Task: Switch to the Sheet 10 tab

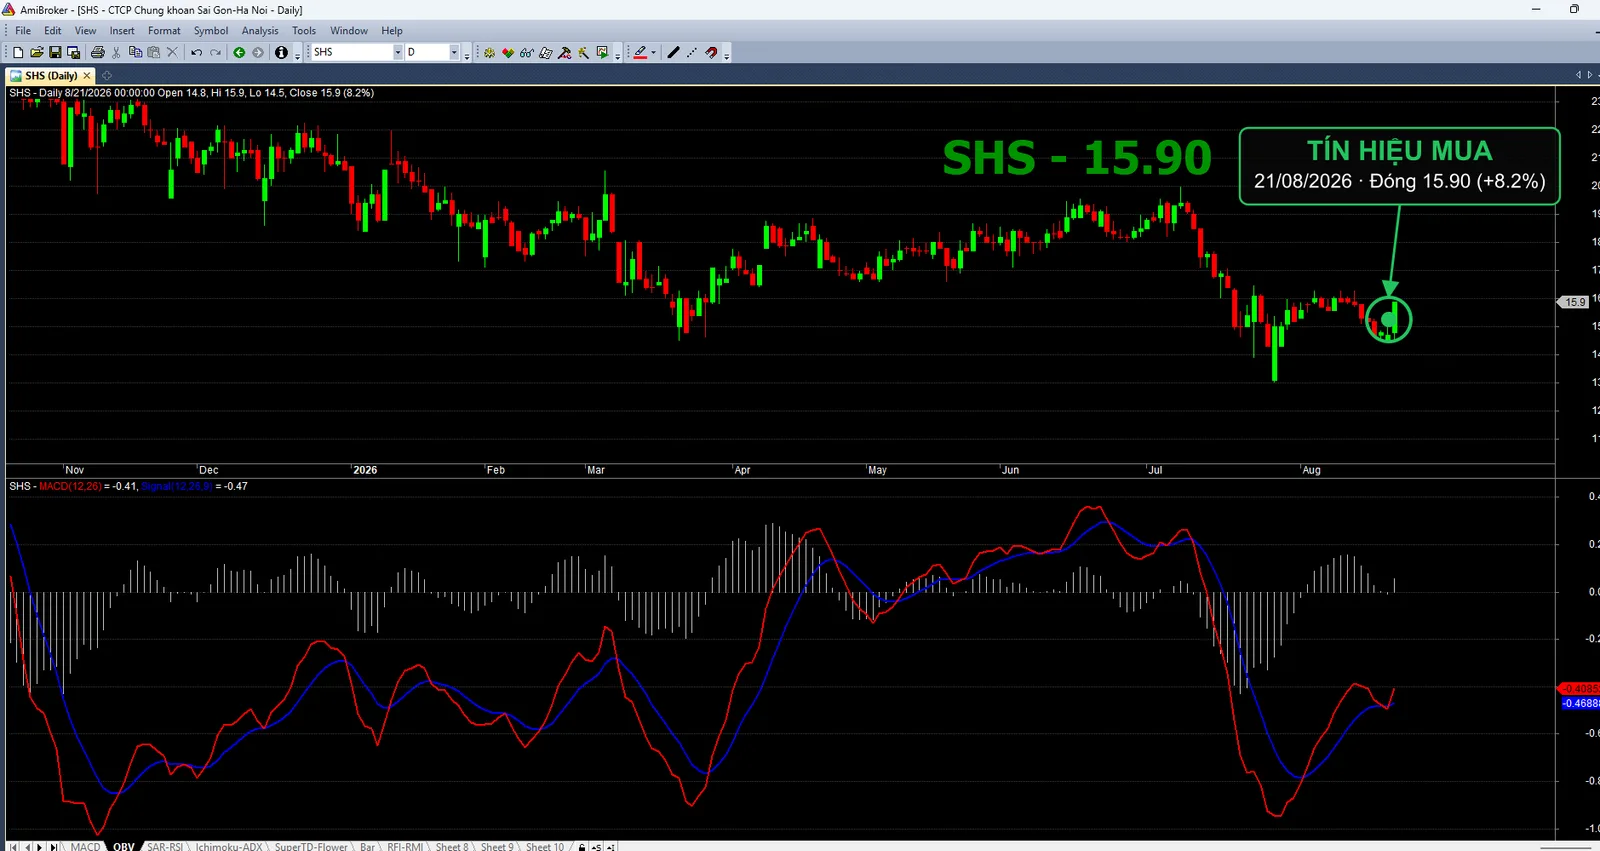Action: click(545, 846)
